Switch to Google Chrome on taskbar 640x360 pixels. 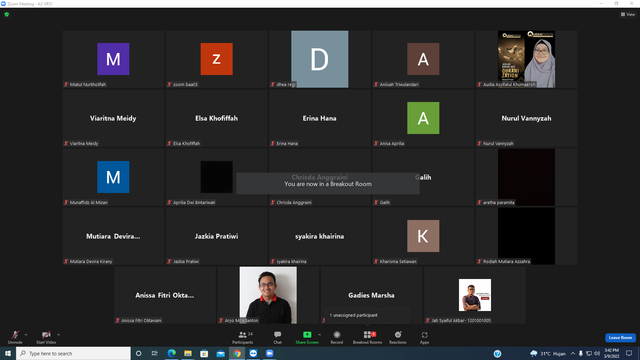pos(237,353)
